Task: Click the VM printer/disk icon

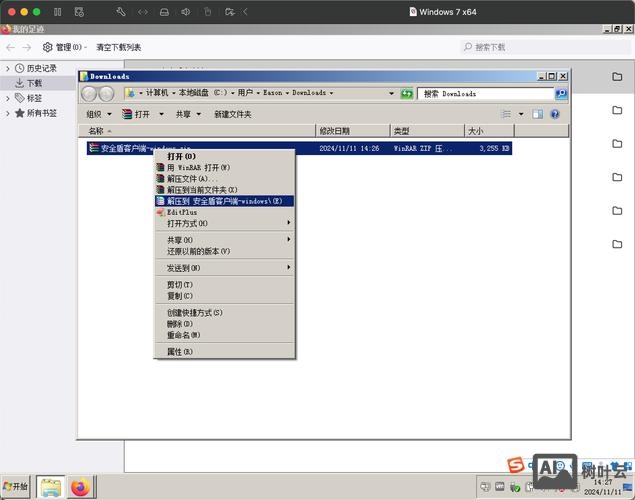Action: [164, 12]
